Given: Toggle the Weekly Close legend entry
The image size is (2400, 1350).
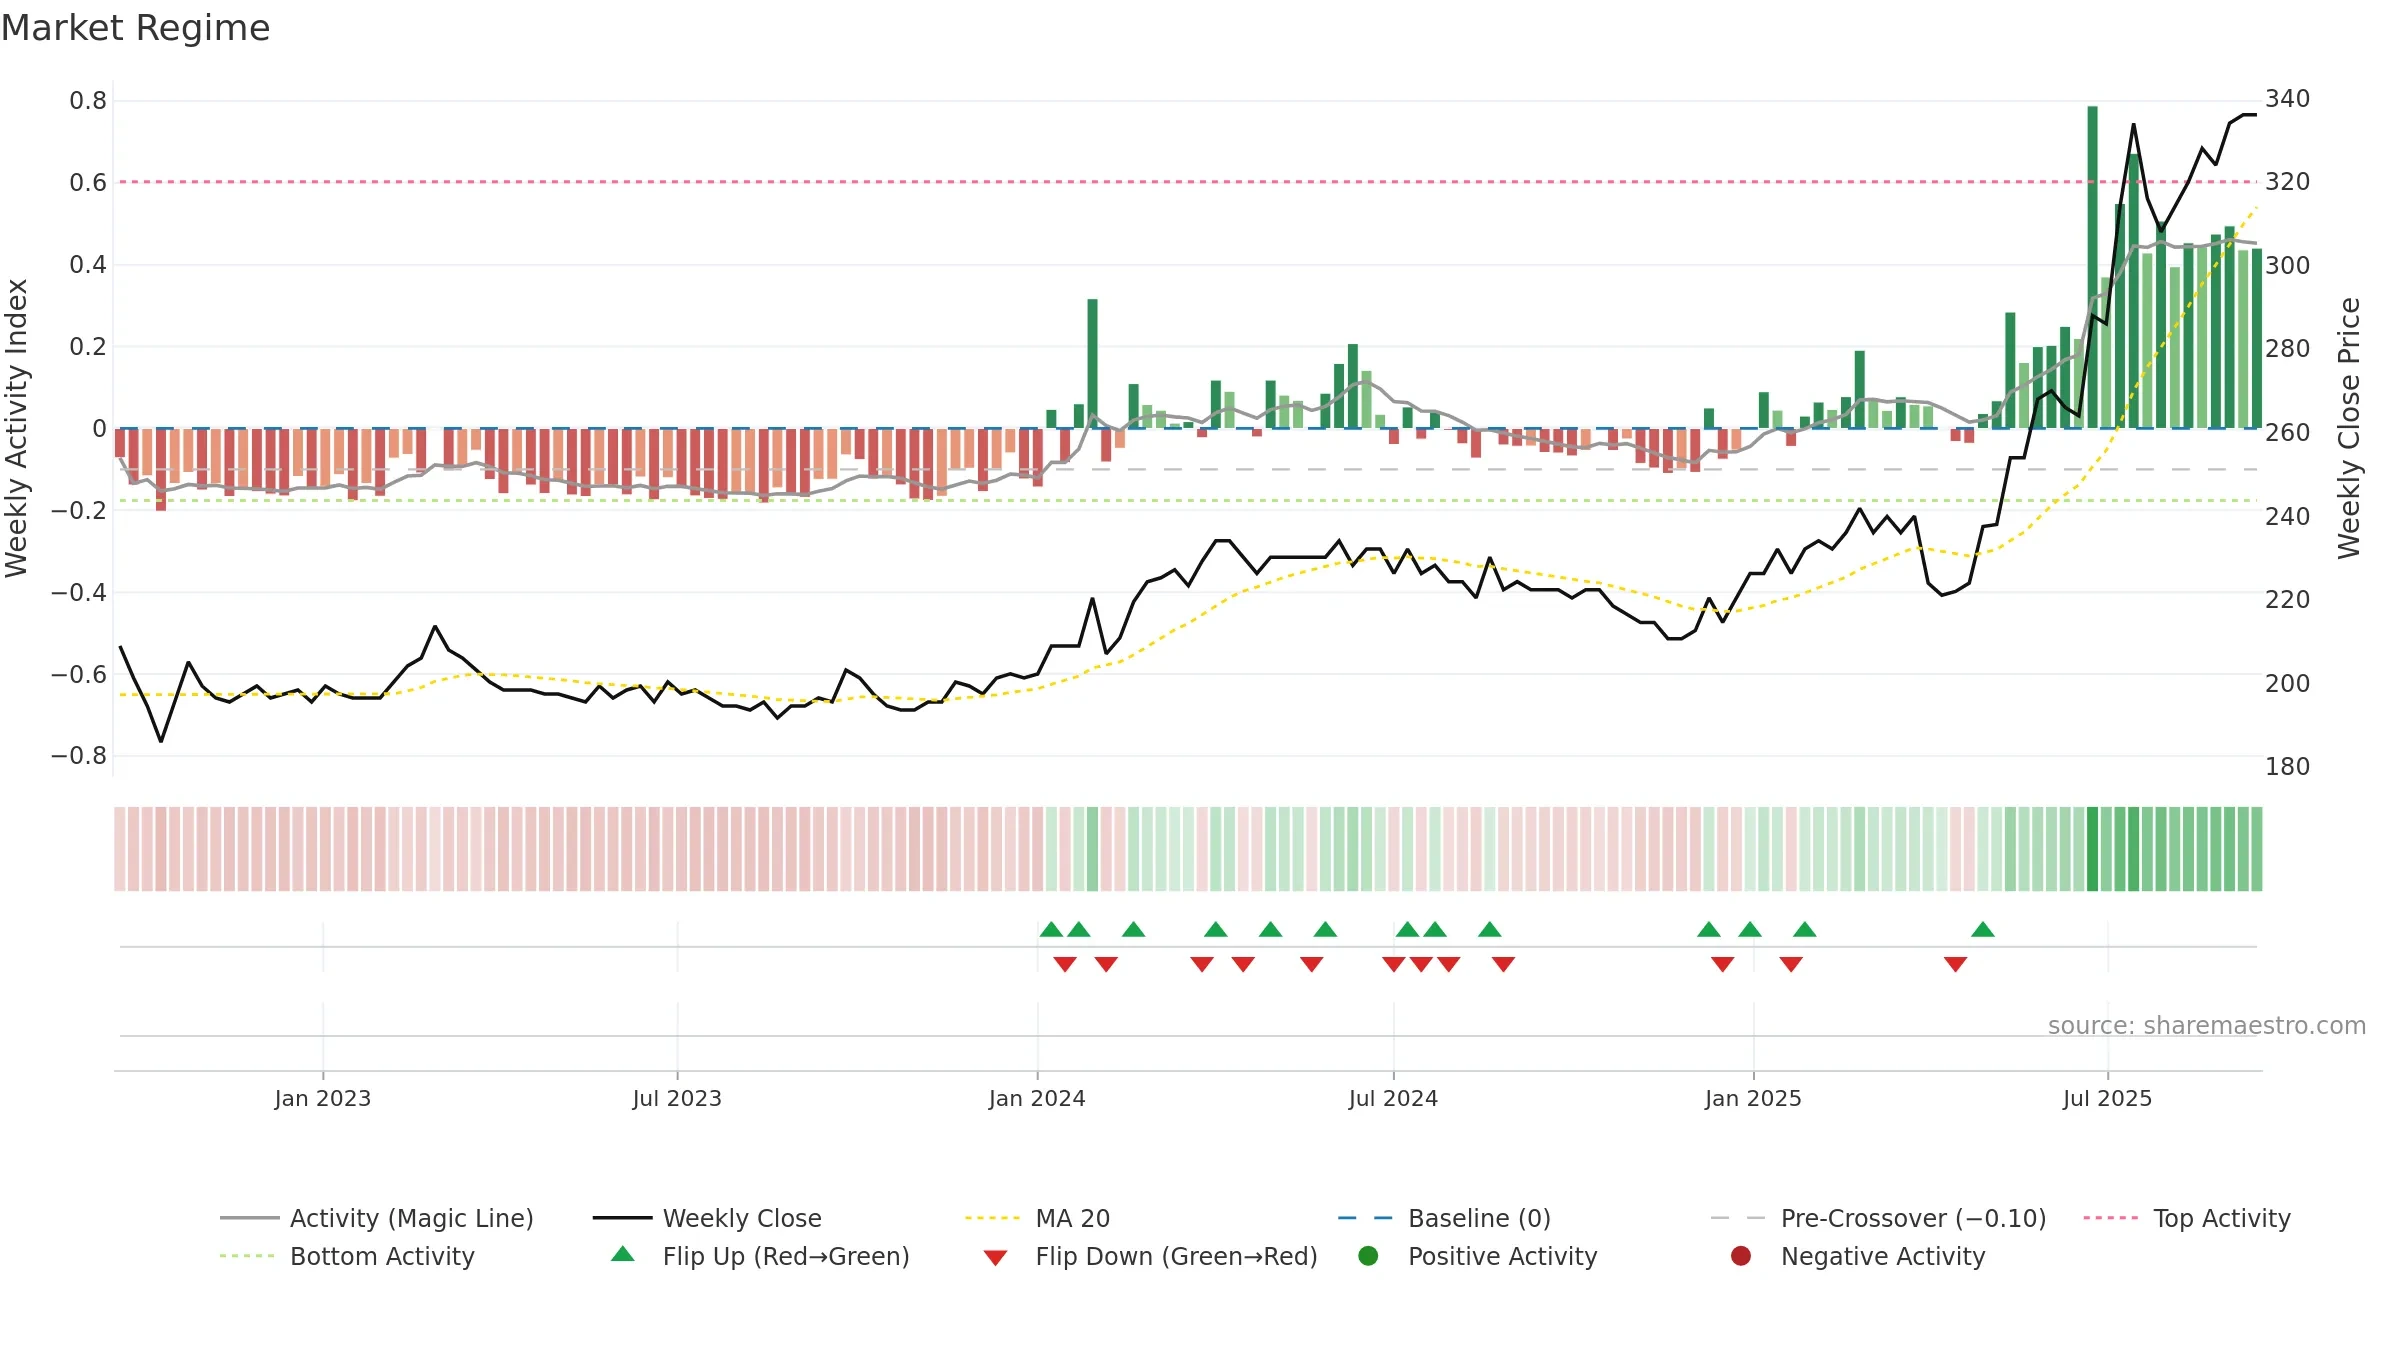Looking at the screenshot, I should click(x=707, y=1218).
